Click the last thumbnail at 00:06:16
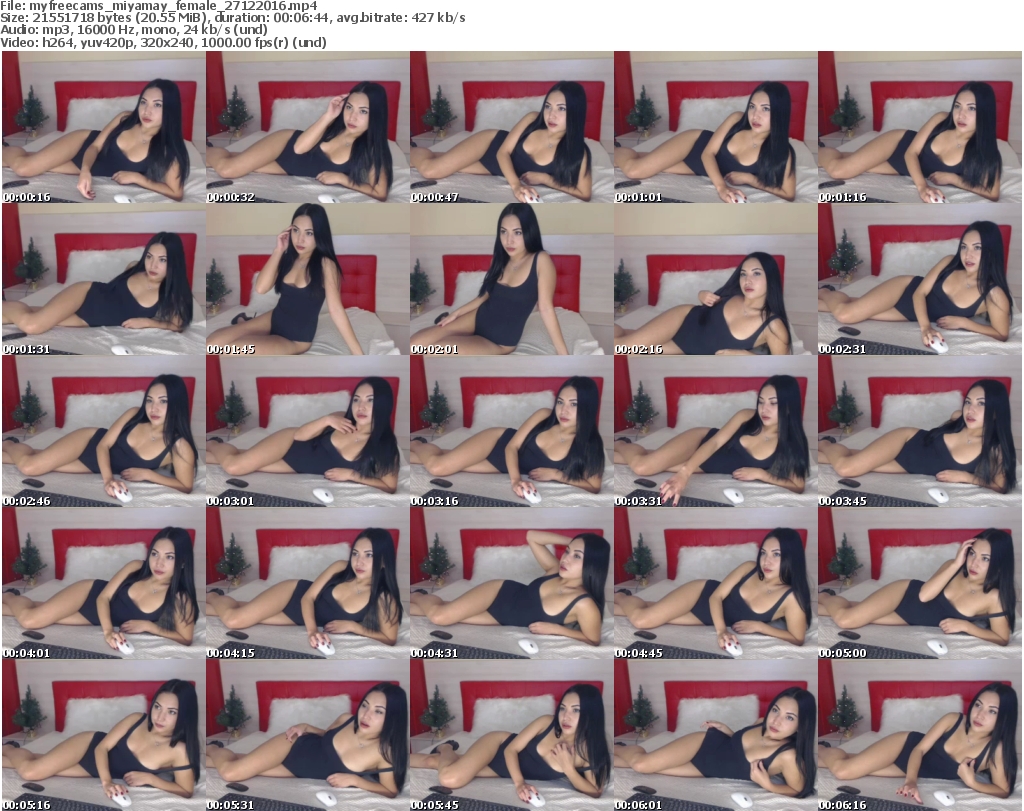Viewport: 1024px width, 811px height. coord(919,735)
